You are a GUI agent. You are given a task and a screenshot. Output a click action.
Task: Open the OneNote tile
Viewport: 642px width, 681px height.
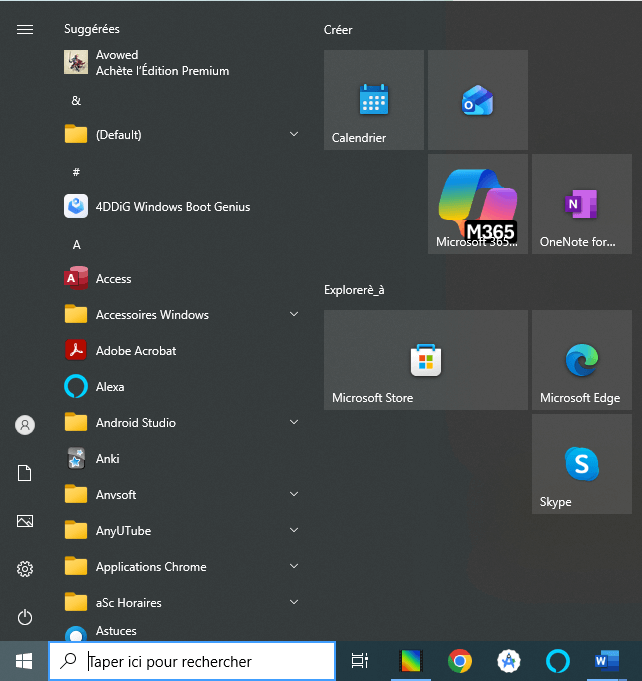pos(581,204)
